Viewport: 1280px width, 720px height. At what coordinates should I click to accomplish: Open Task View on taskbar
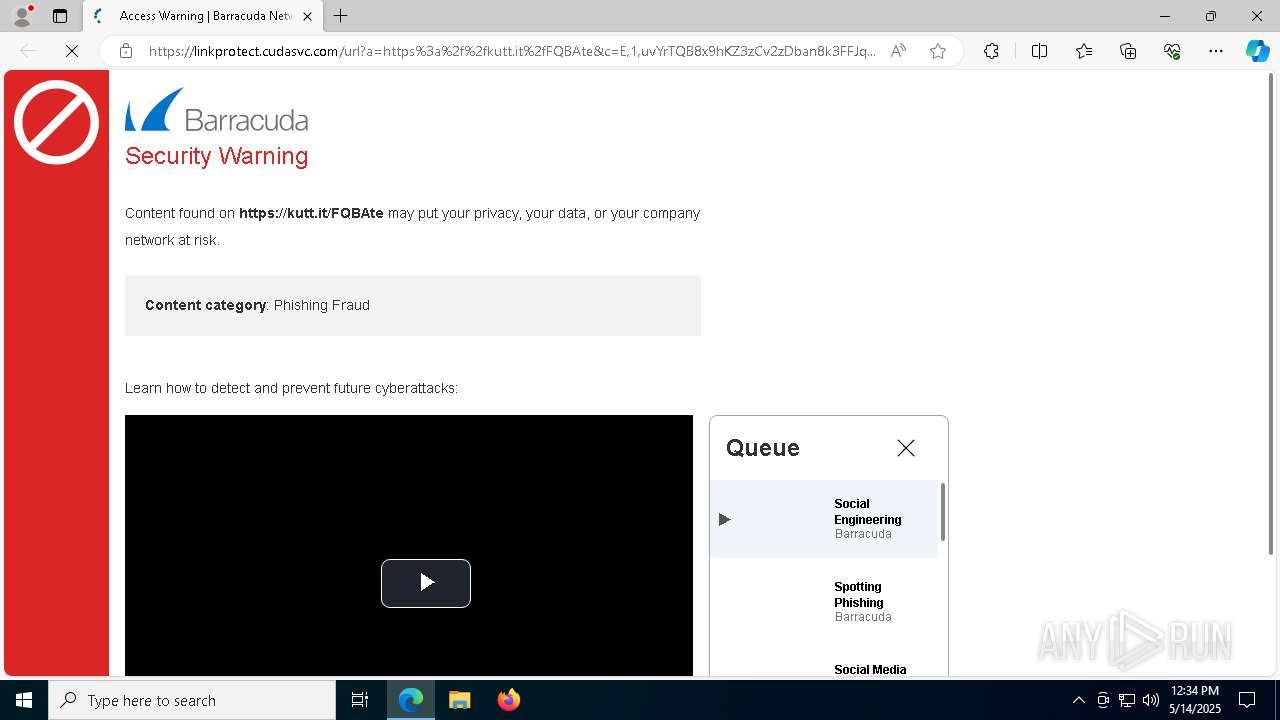tap(360, 700)
